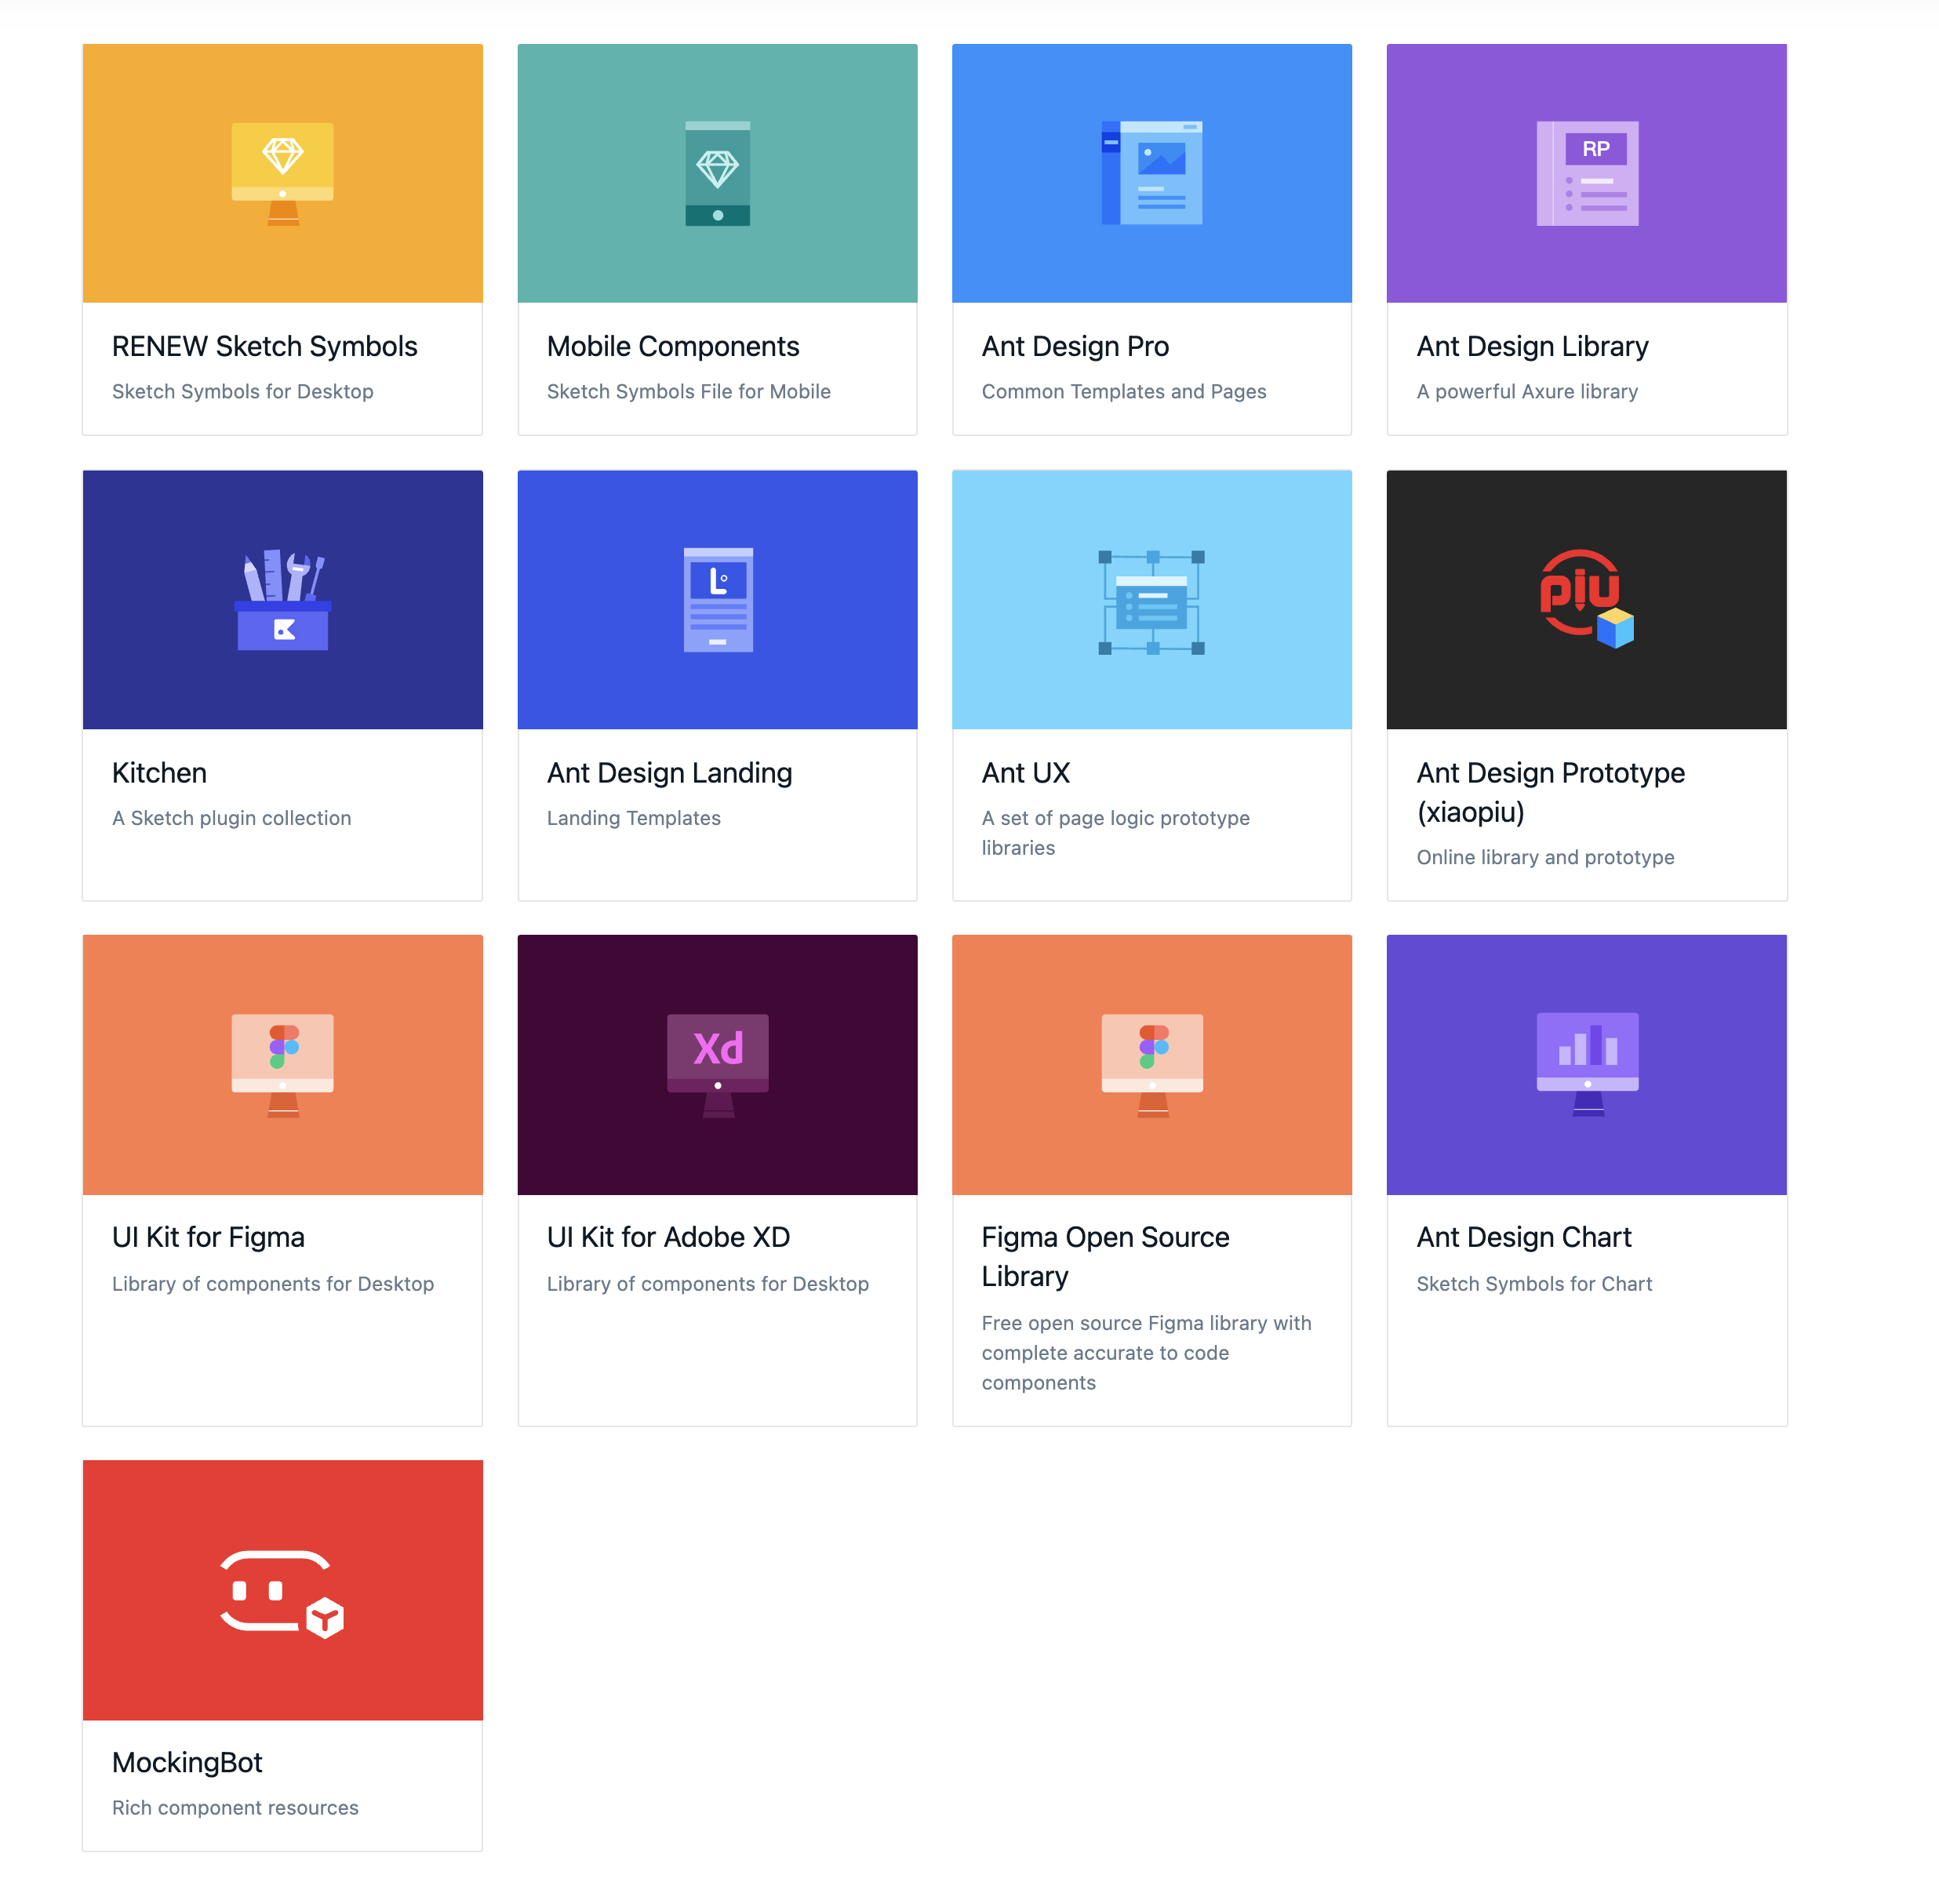Click the Mobile Components phone icon
This screenshot has width=1939, height=1904.
tap(717, 173)
